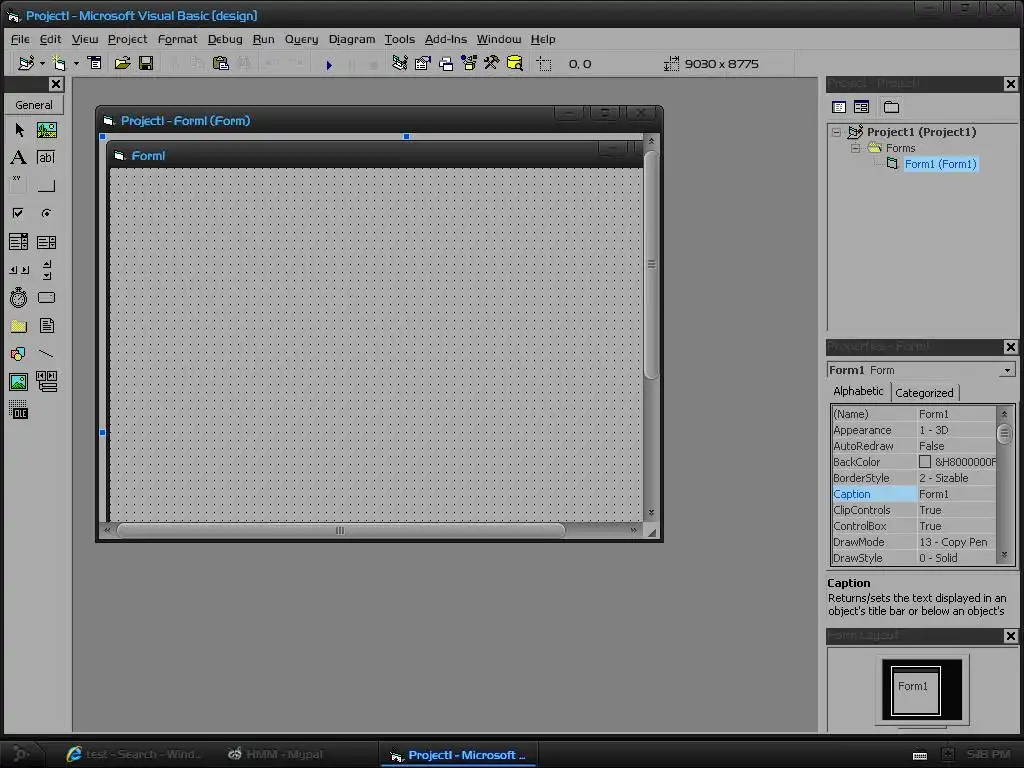Open the Menu Editor from toolbar

[95, 63]
